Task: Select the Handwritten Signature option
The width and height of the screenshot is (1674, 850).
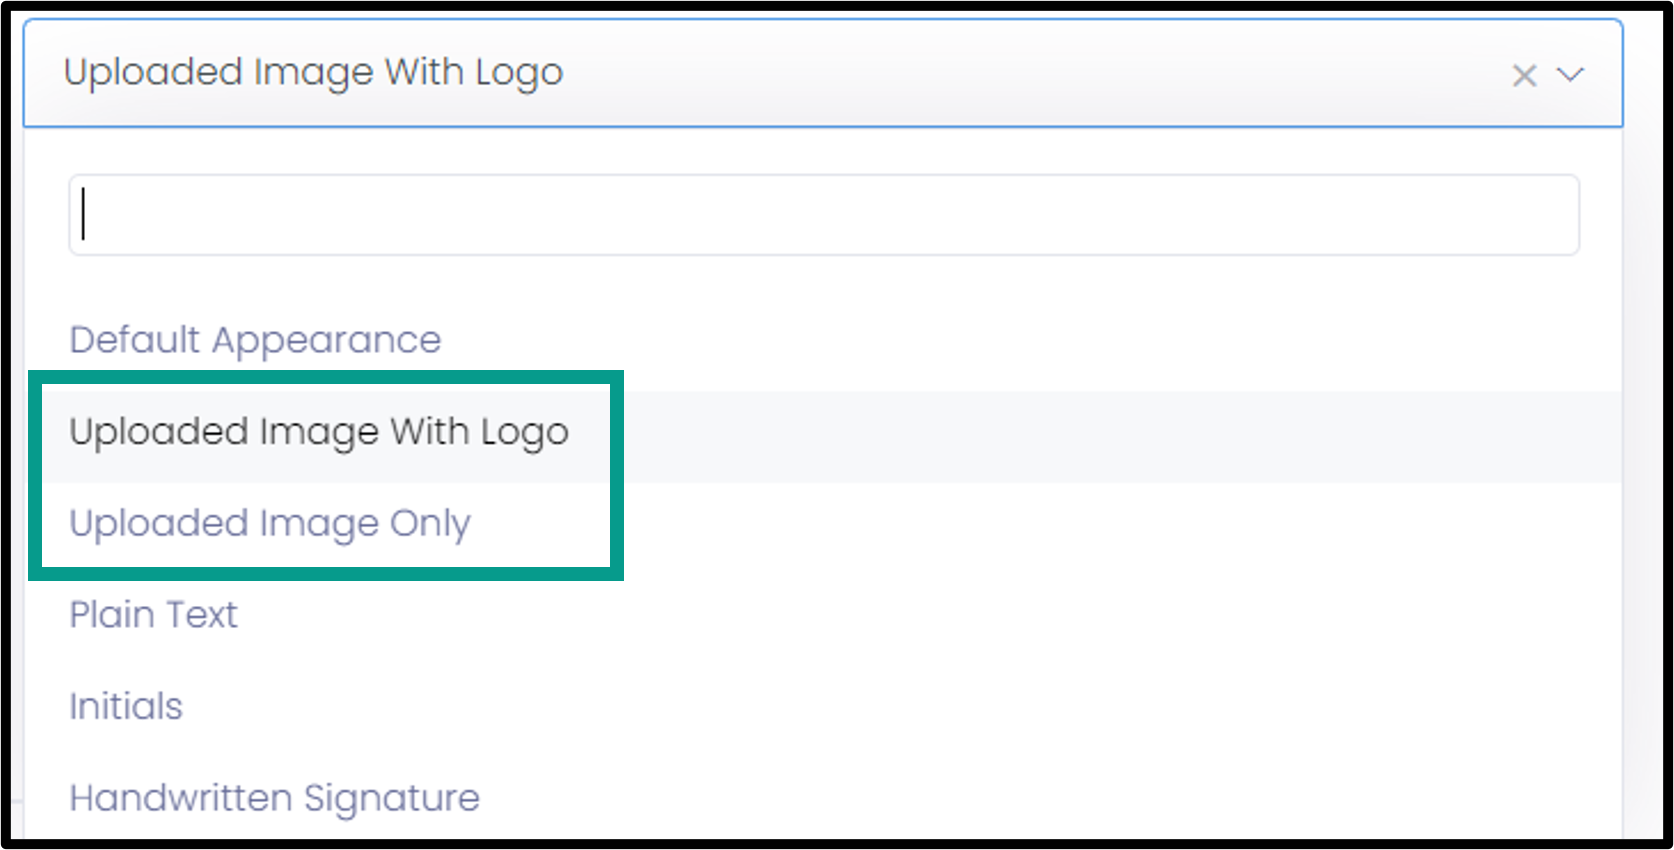Action: (x=274, y=798)
